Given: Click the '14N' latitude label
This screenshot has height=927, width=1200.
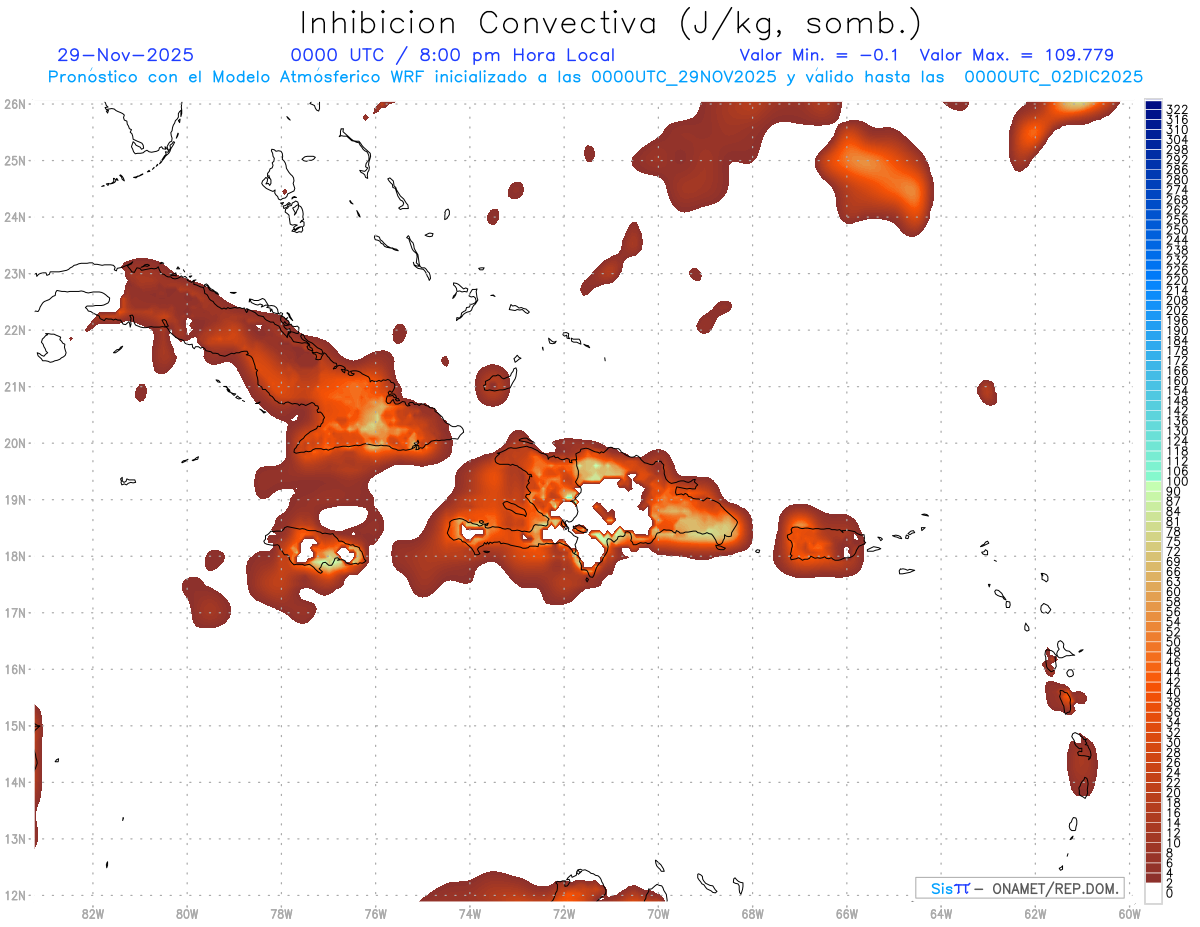Looking at the screenshot, I should [x=15, y=782].
